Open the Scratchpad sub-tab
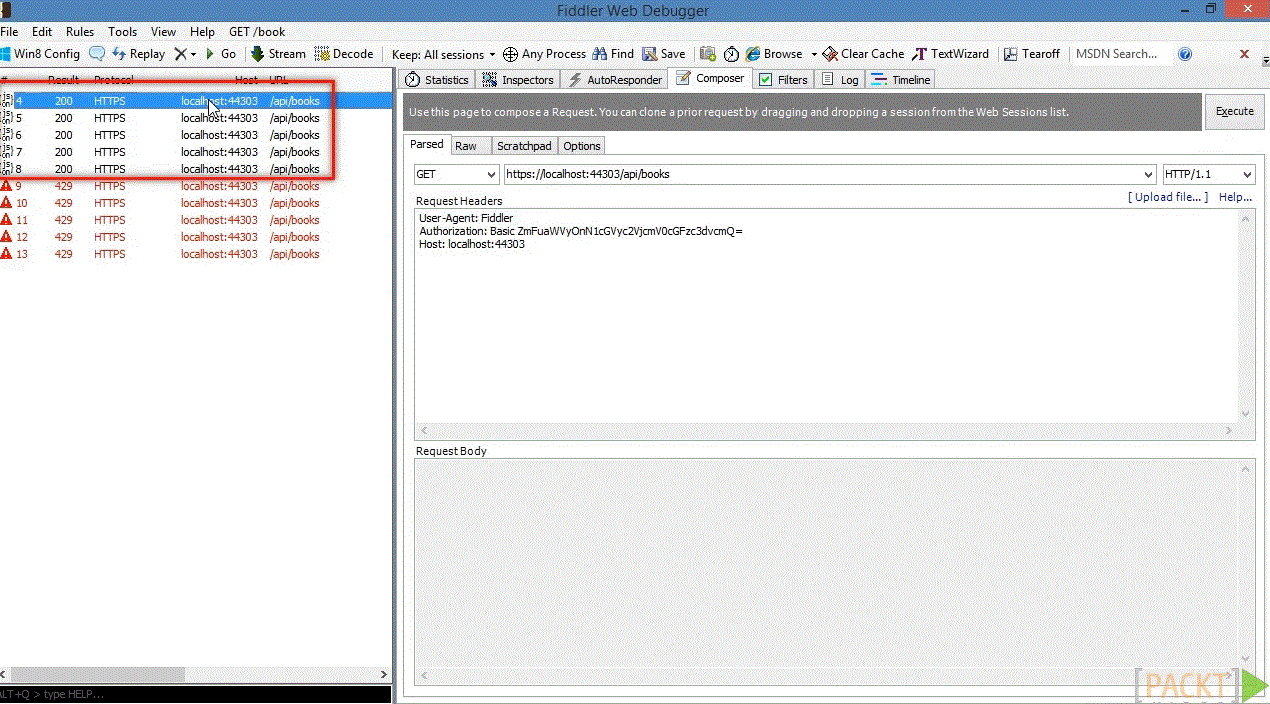Viewport: 1270px width, 704px height. [x=524, y=146]
